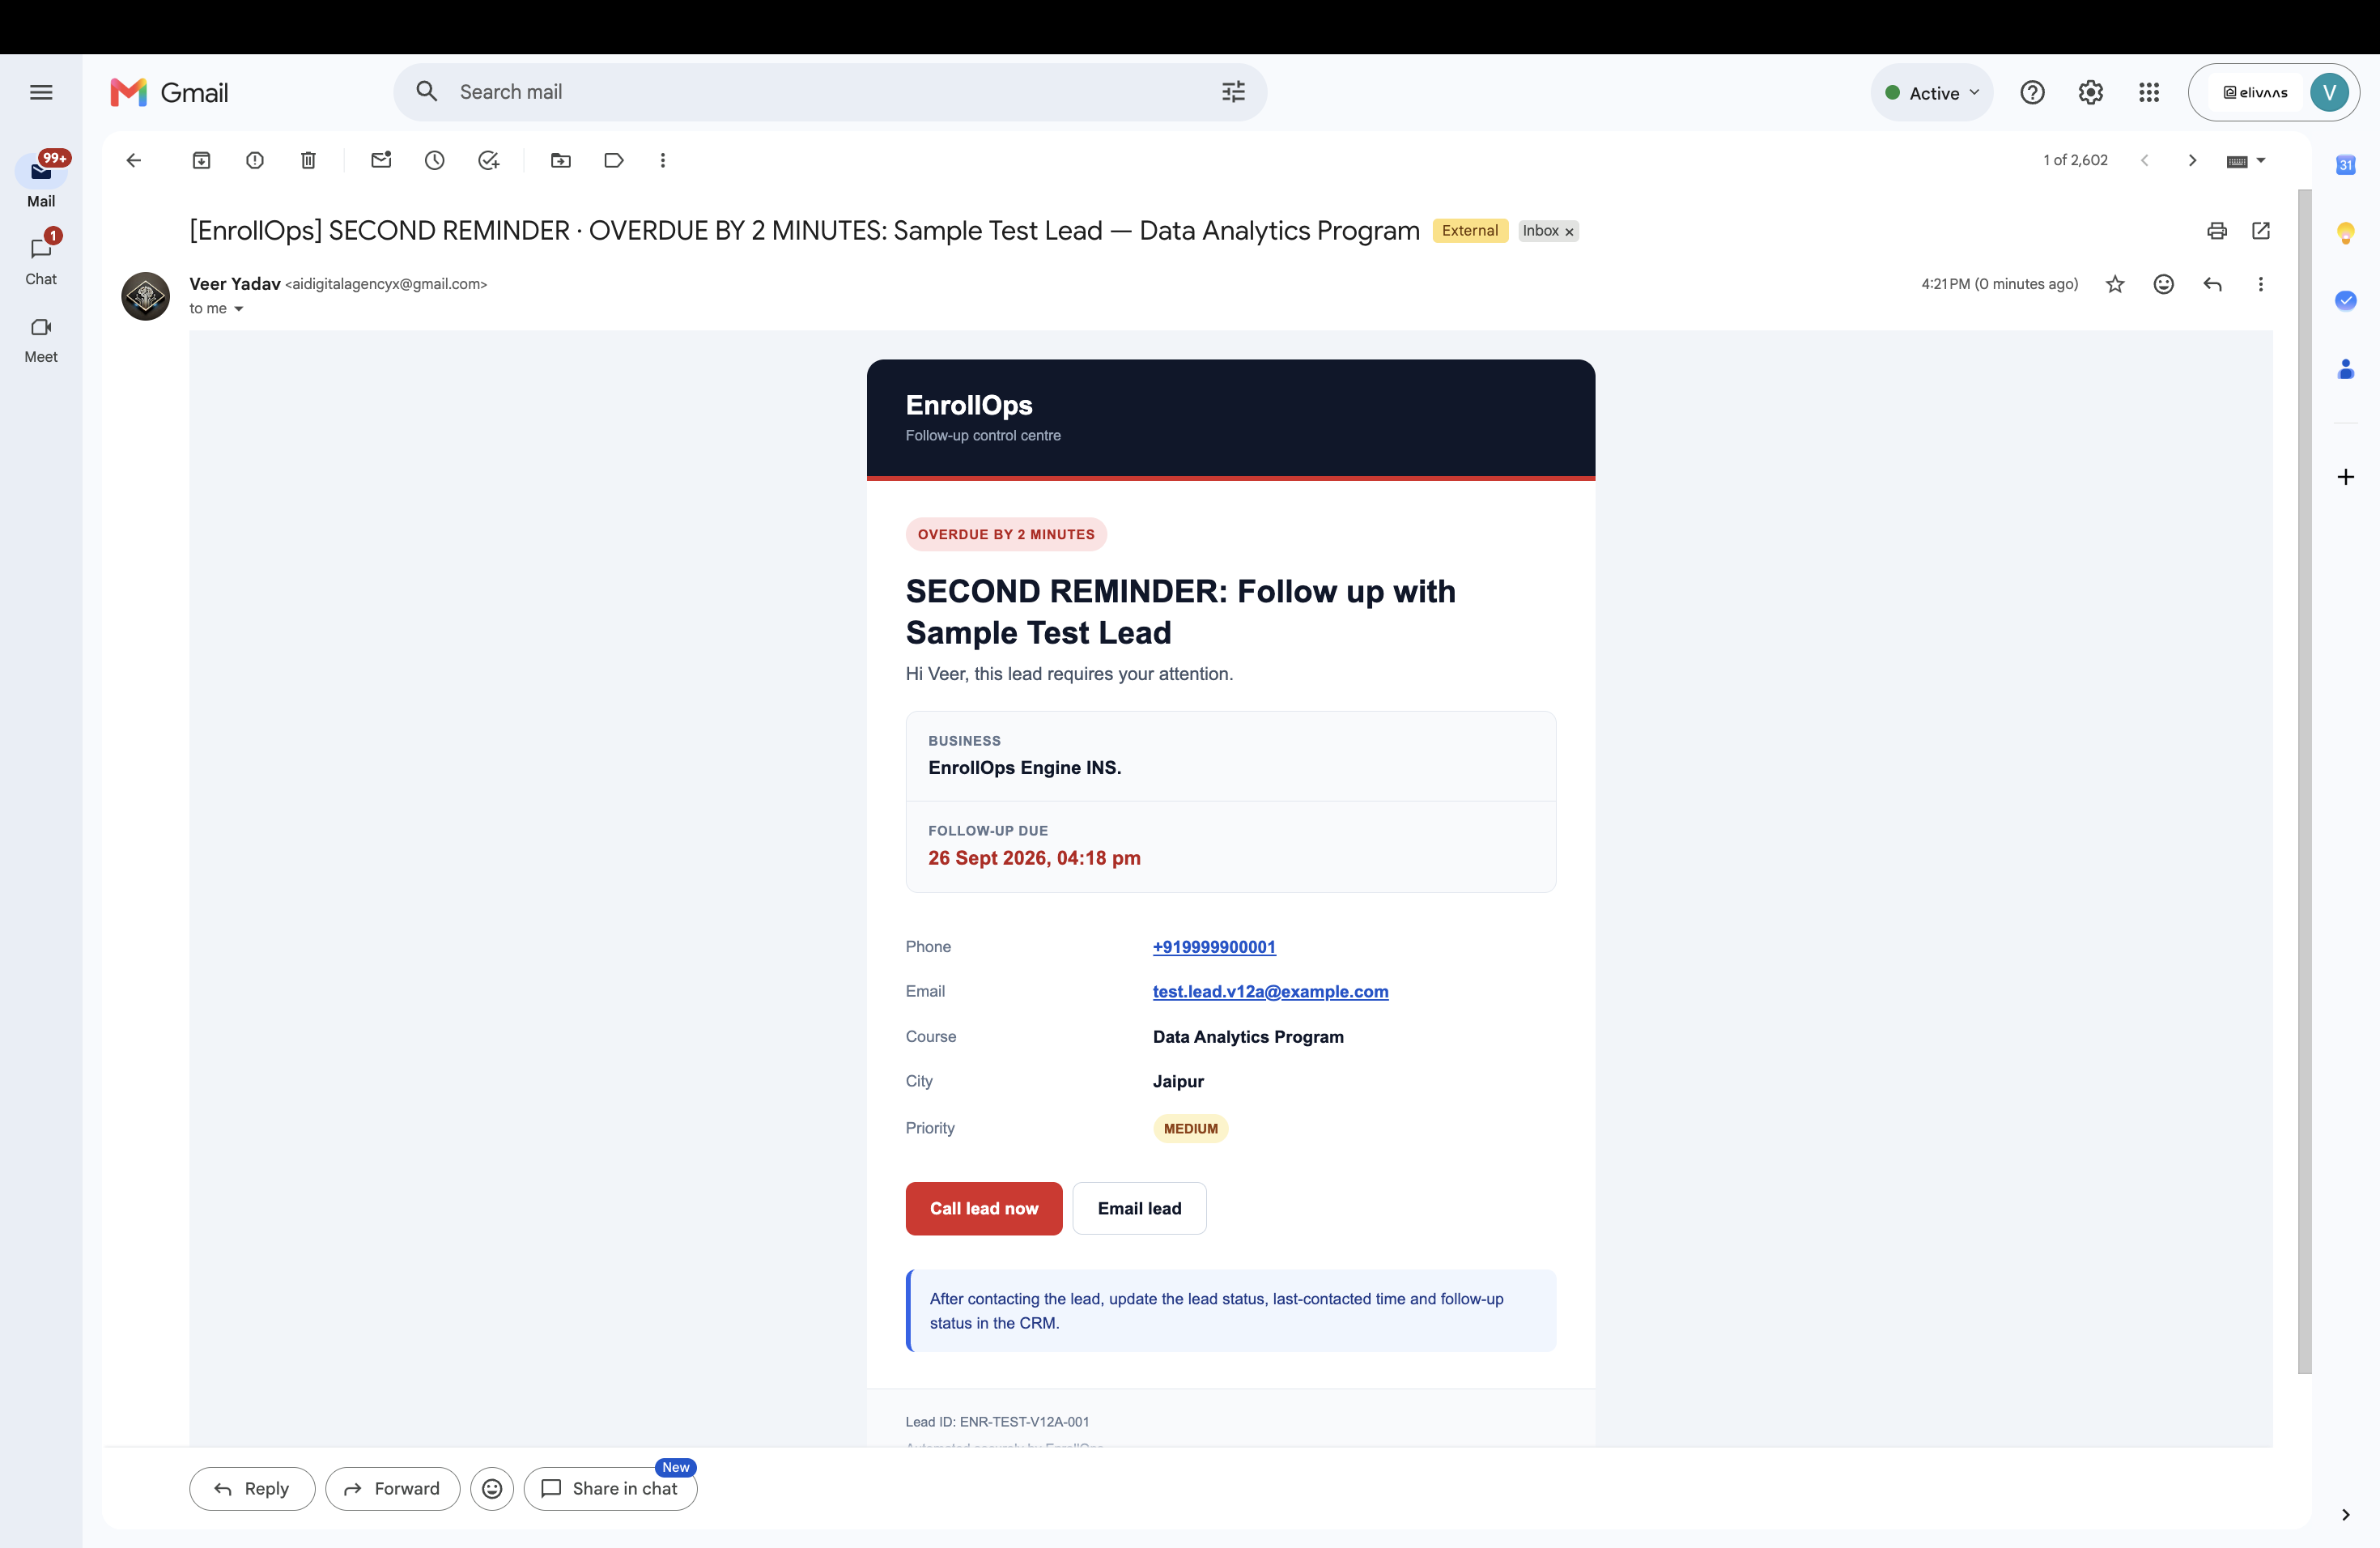Remove the Inbox label with x
This screenshot has height=1548, width=2380.
click(x=1569, y=232)
